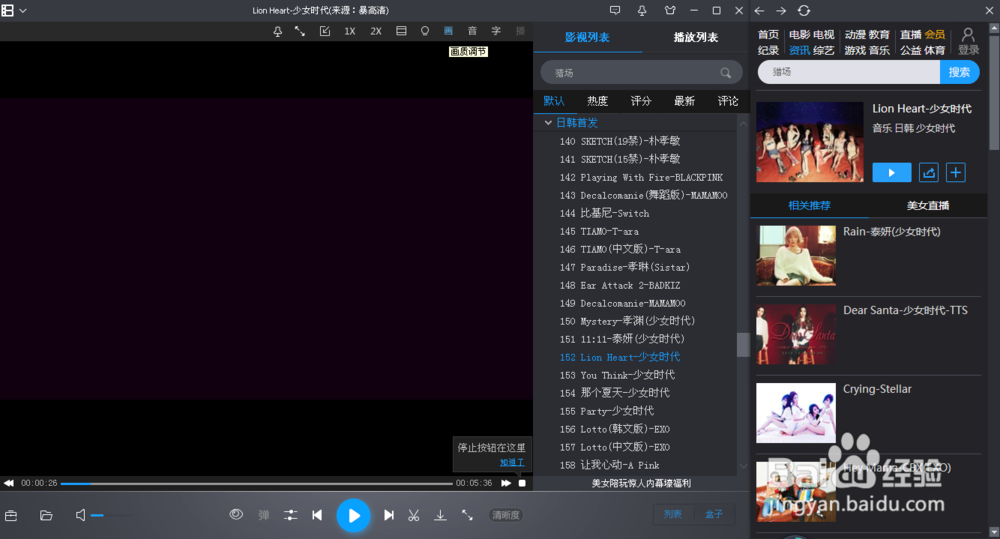Sort list by 评分
Viewport: 1000px width, 539px height.
click(x=641, y=101)
